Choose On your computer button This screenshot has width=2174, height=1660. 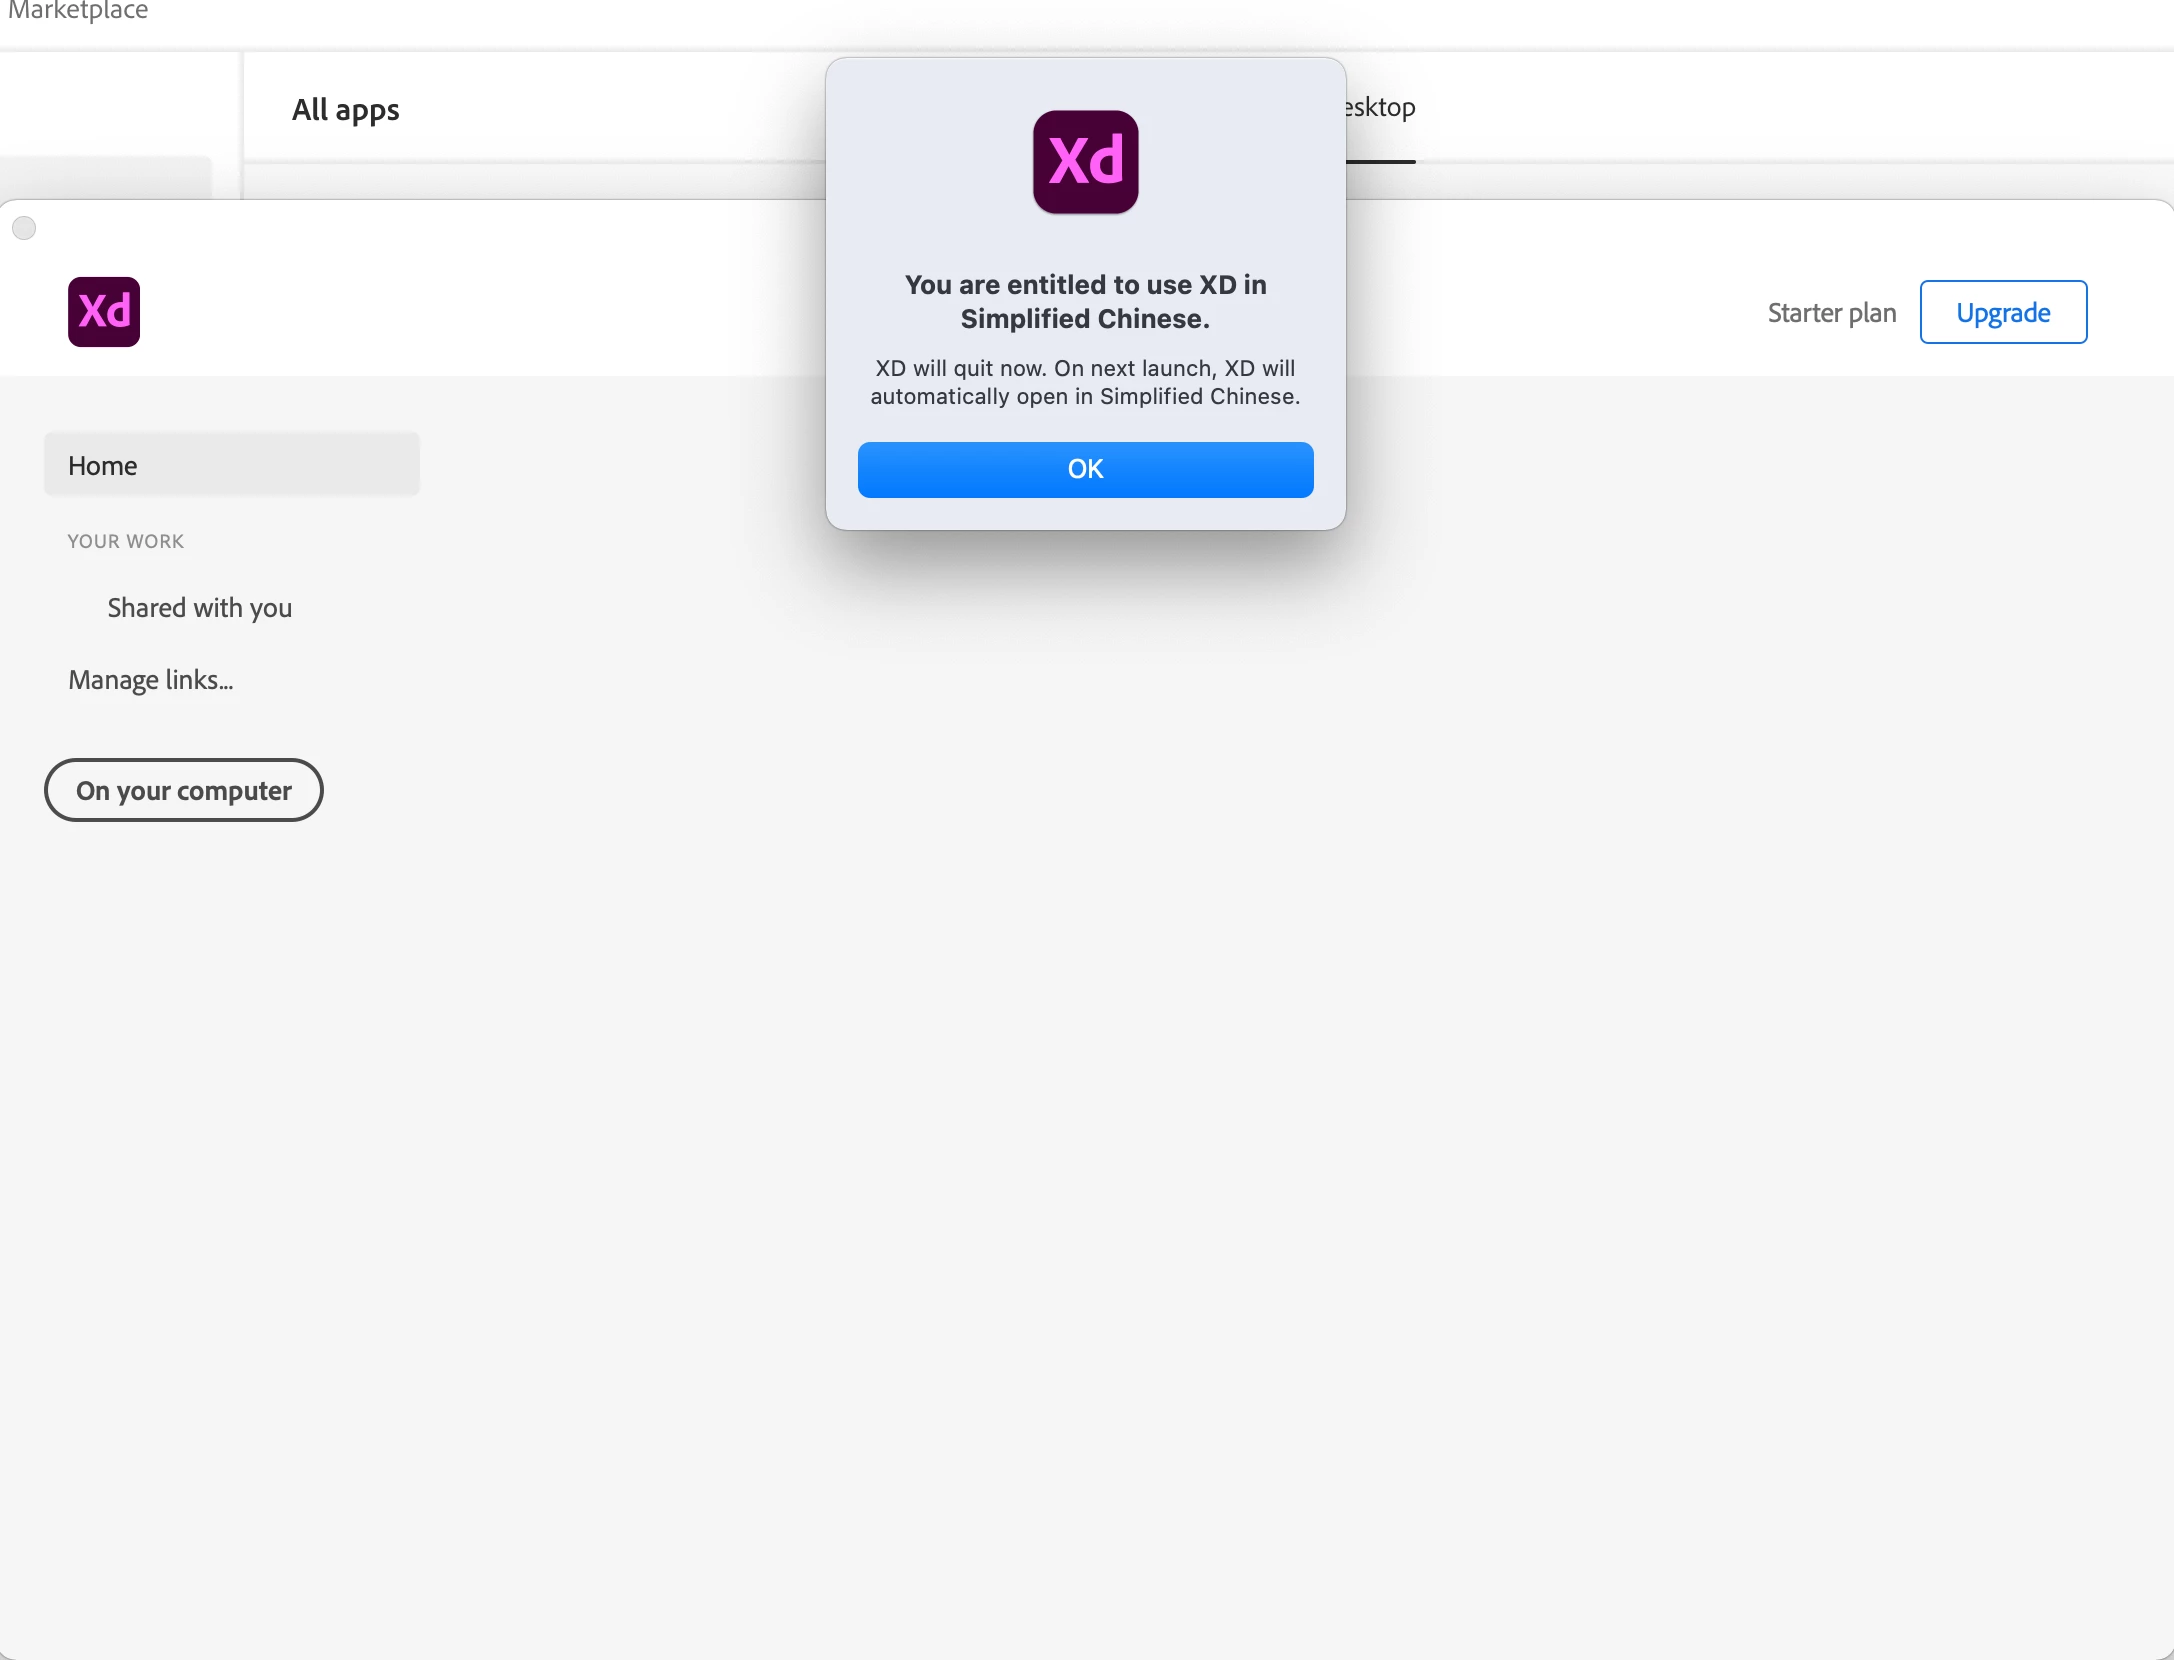(183, 790)
